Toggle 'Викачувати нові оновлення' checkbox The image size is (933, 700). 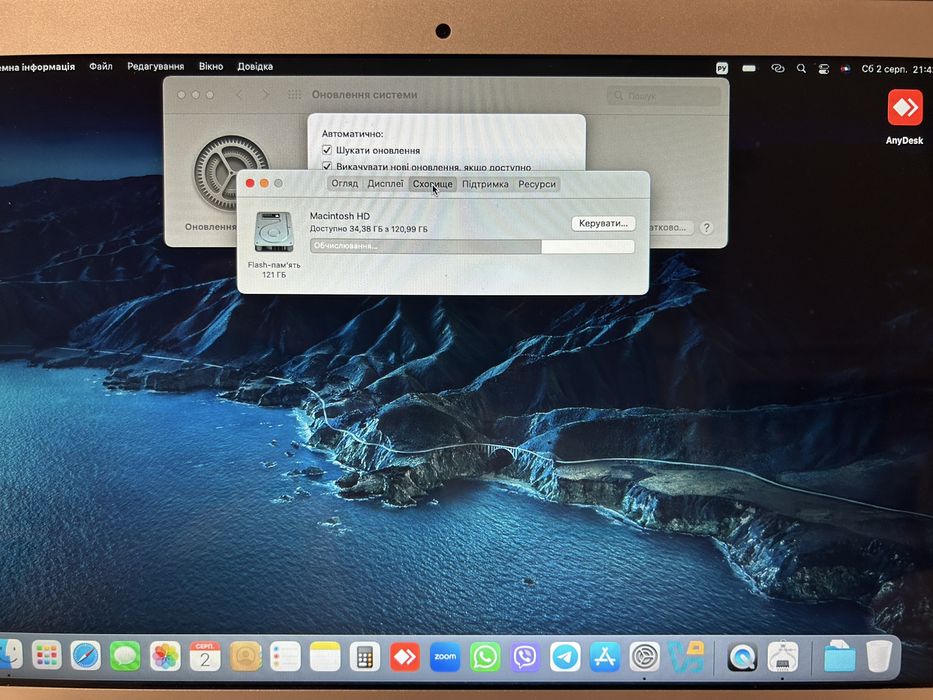(x=327, y=166)
